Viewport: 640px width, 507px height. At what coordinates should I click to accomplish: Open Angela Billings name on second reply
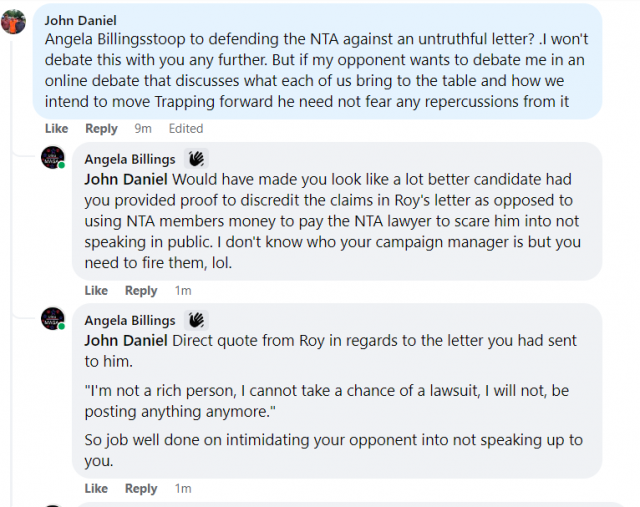(x=130, y=320)
